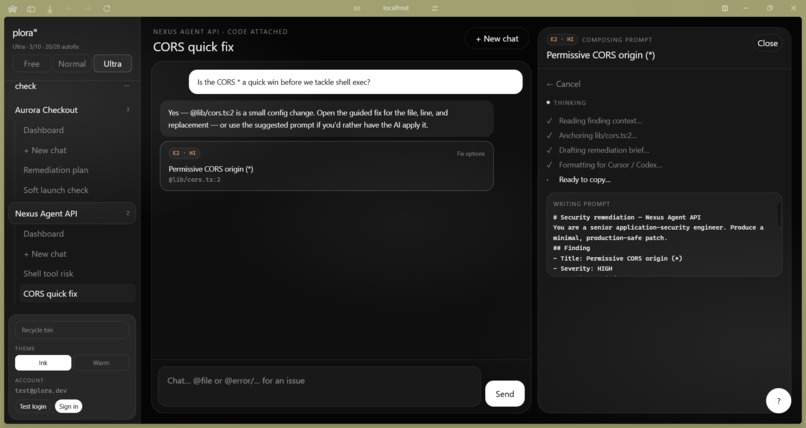Click the localhost address text
Viewport: 806px width, 428px height.
tap(396, 8)
